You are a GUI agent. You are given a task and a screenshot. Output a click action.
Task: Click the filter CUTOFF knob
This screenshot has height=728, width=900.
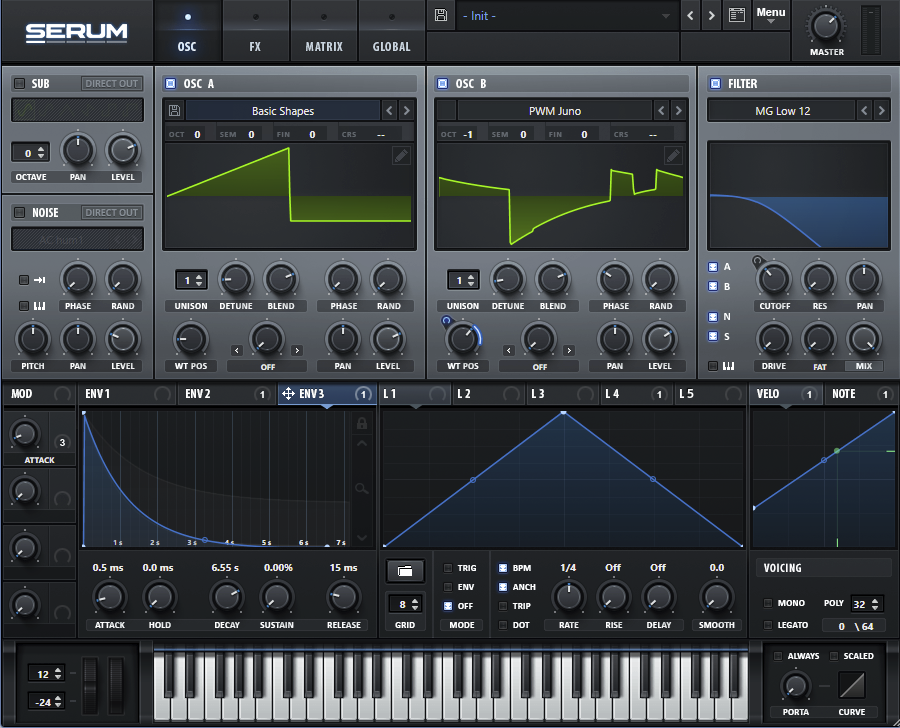tap(774, 280)
